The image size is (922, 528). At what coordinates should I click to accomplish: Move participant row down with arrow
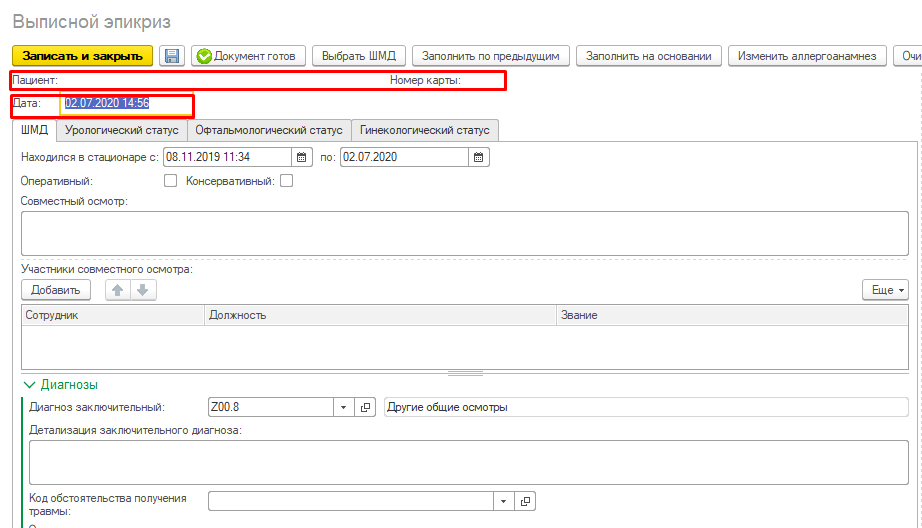click(x=142, y=290)
